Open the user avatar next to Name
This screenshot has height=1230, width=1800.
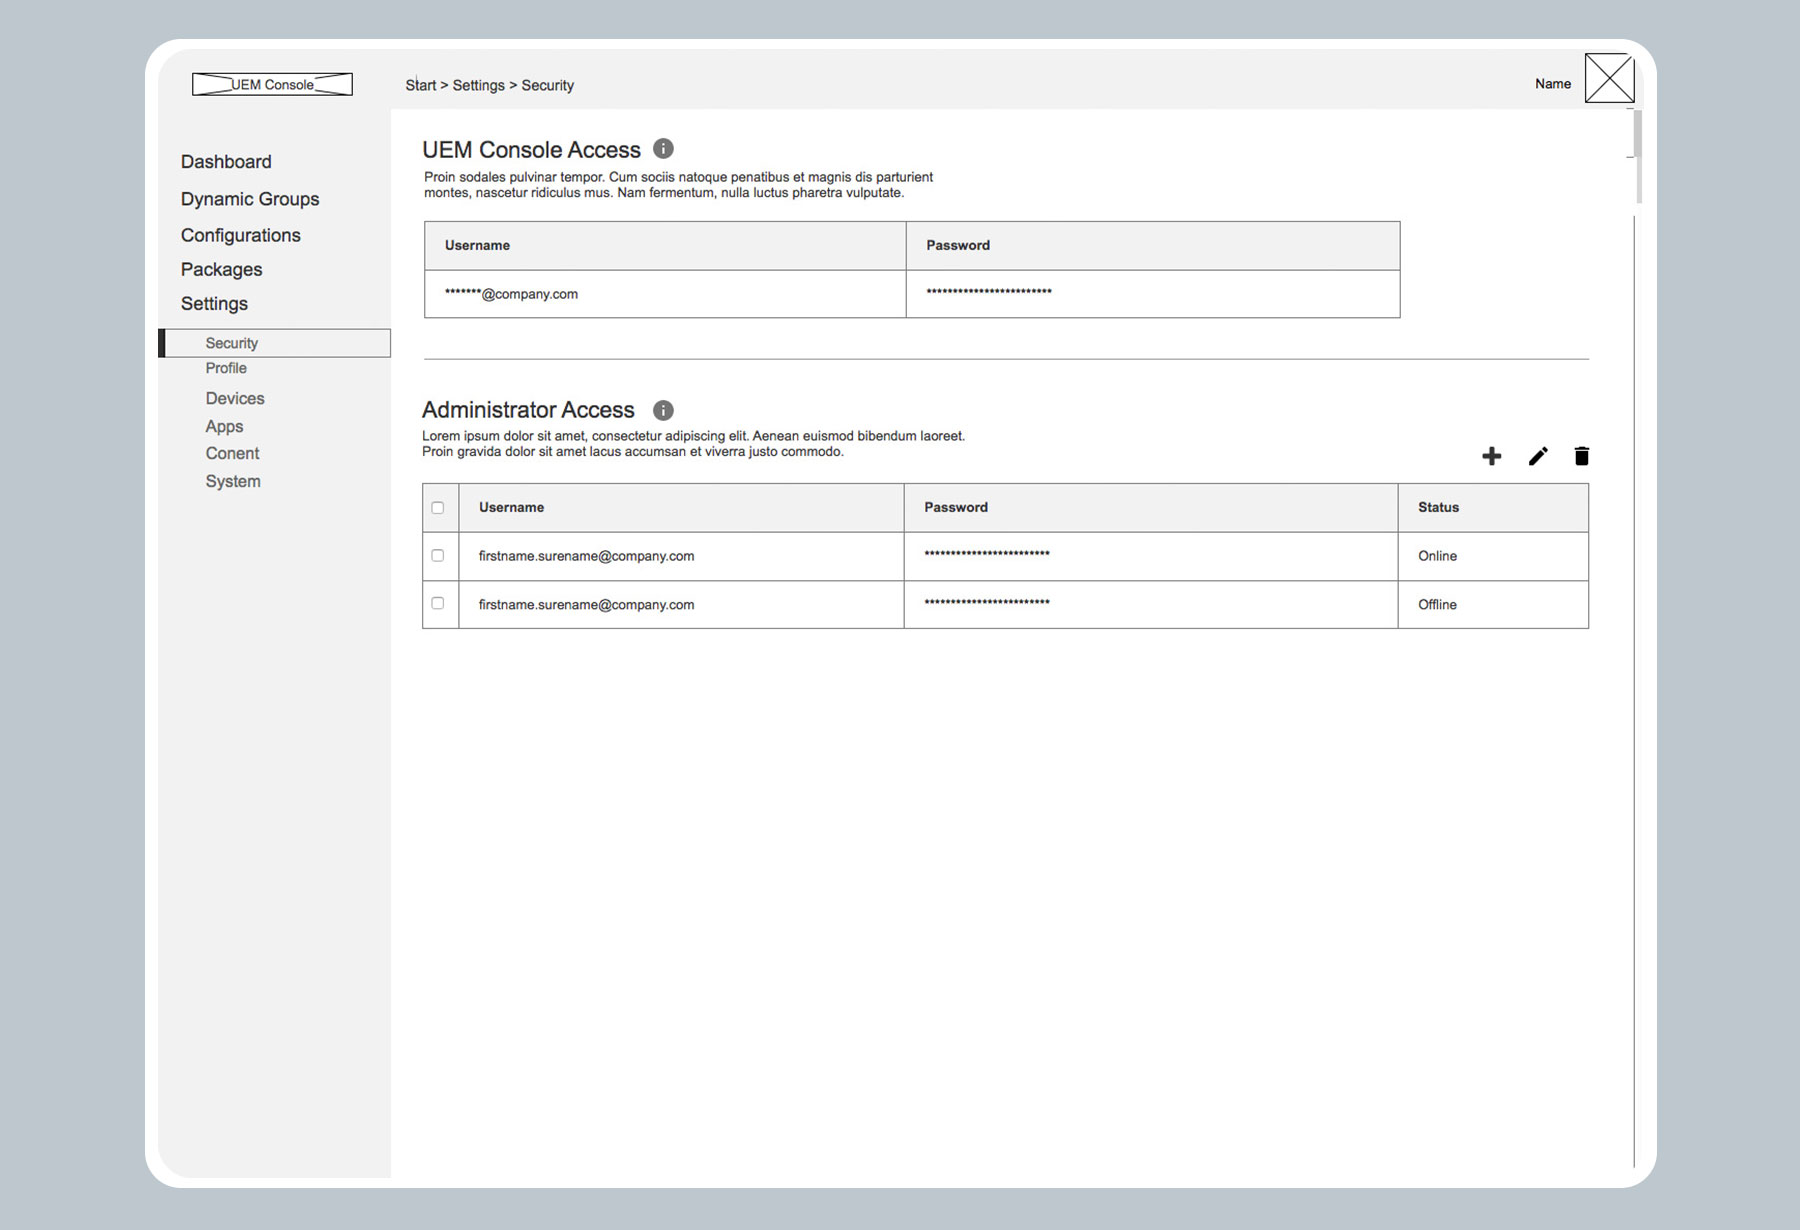(x=1609, y=78)
